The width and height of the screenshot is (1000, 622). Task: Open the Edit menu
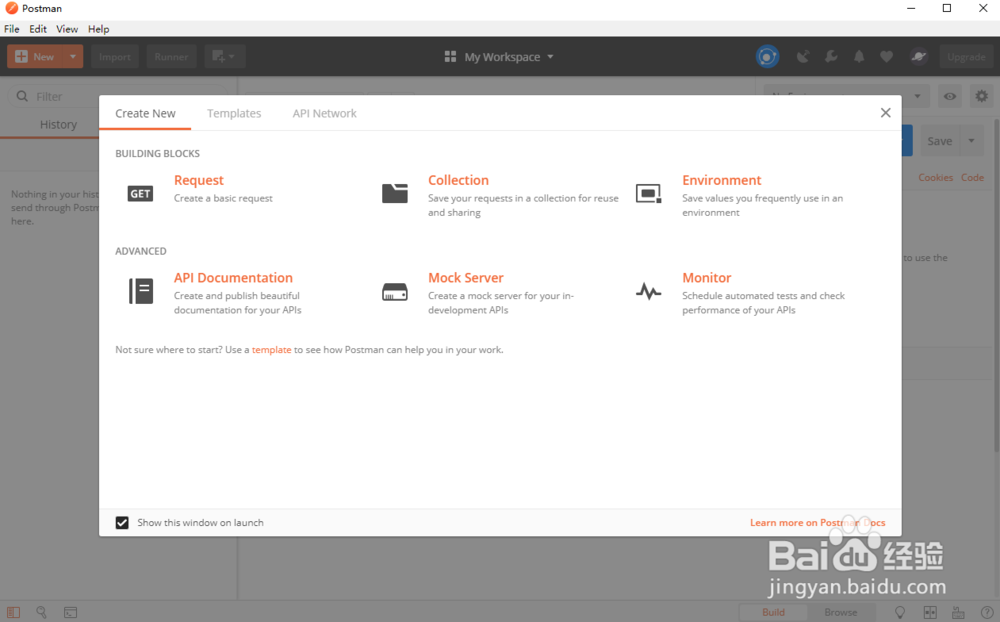pos(38,29)
